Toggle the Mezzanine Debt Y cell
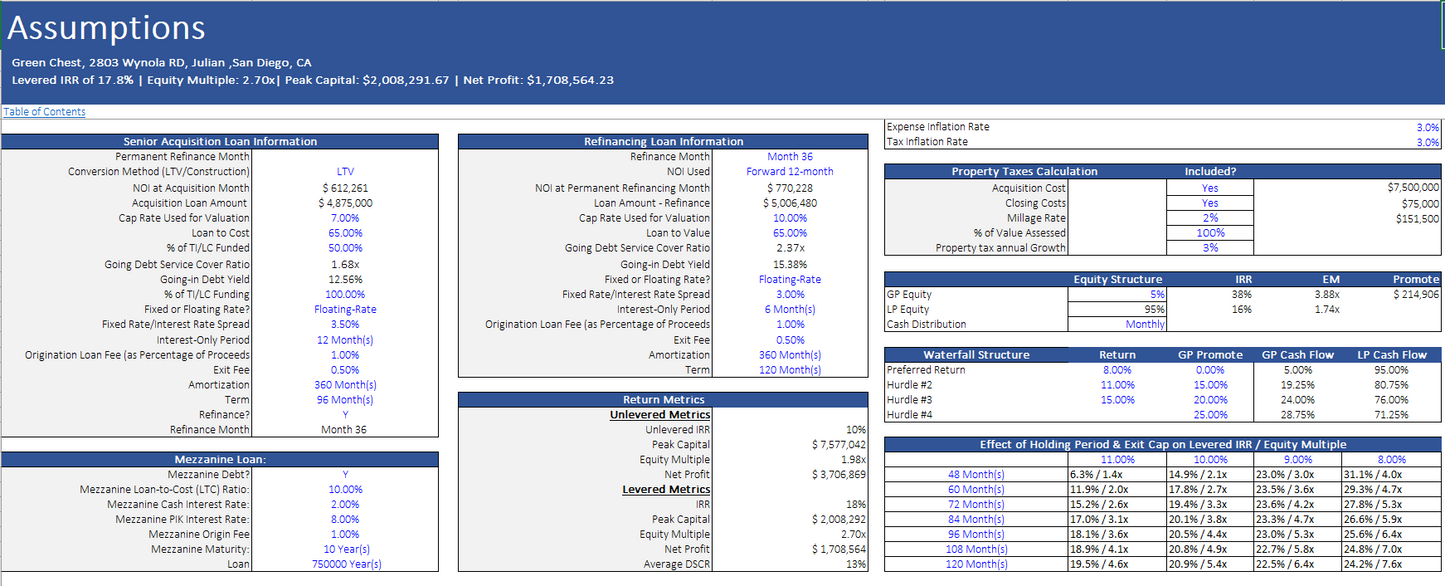The width and height of the screenshot is (1445, 586). click(345, 474)
